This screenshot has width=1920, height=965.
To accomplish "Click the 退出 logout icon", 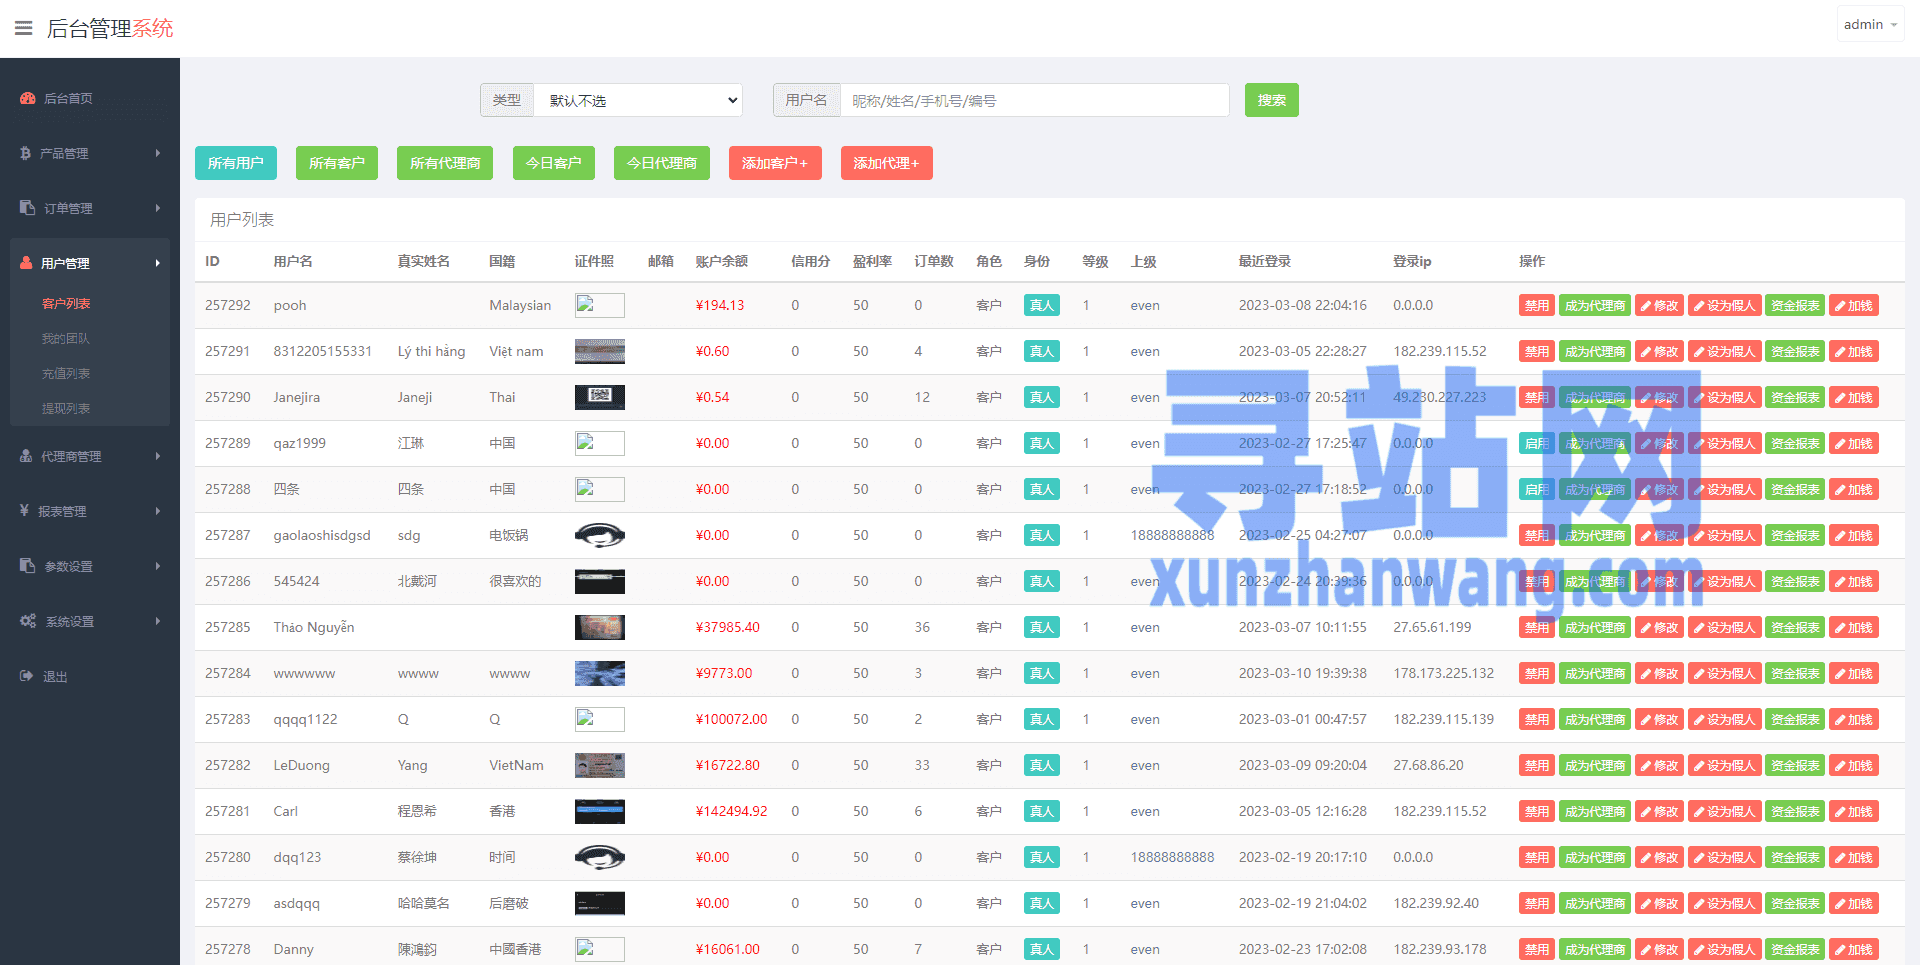I will click(27, 676).
